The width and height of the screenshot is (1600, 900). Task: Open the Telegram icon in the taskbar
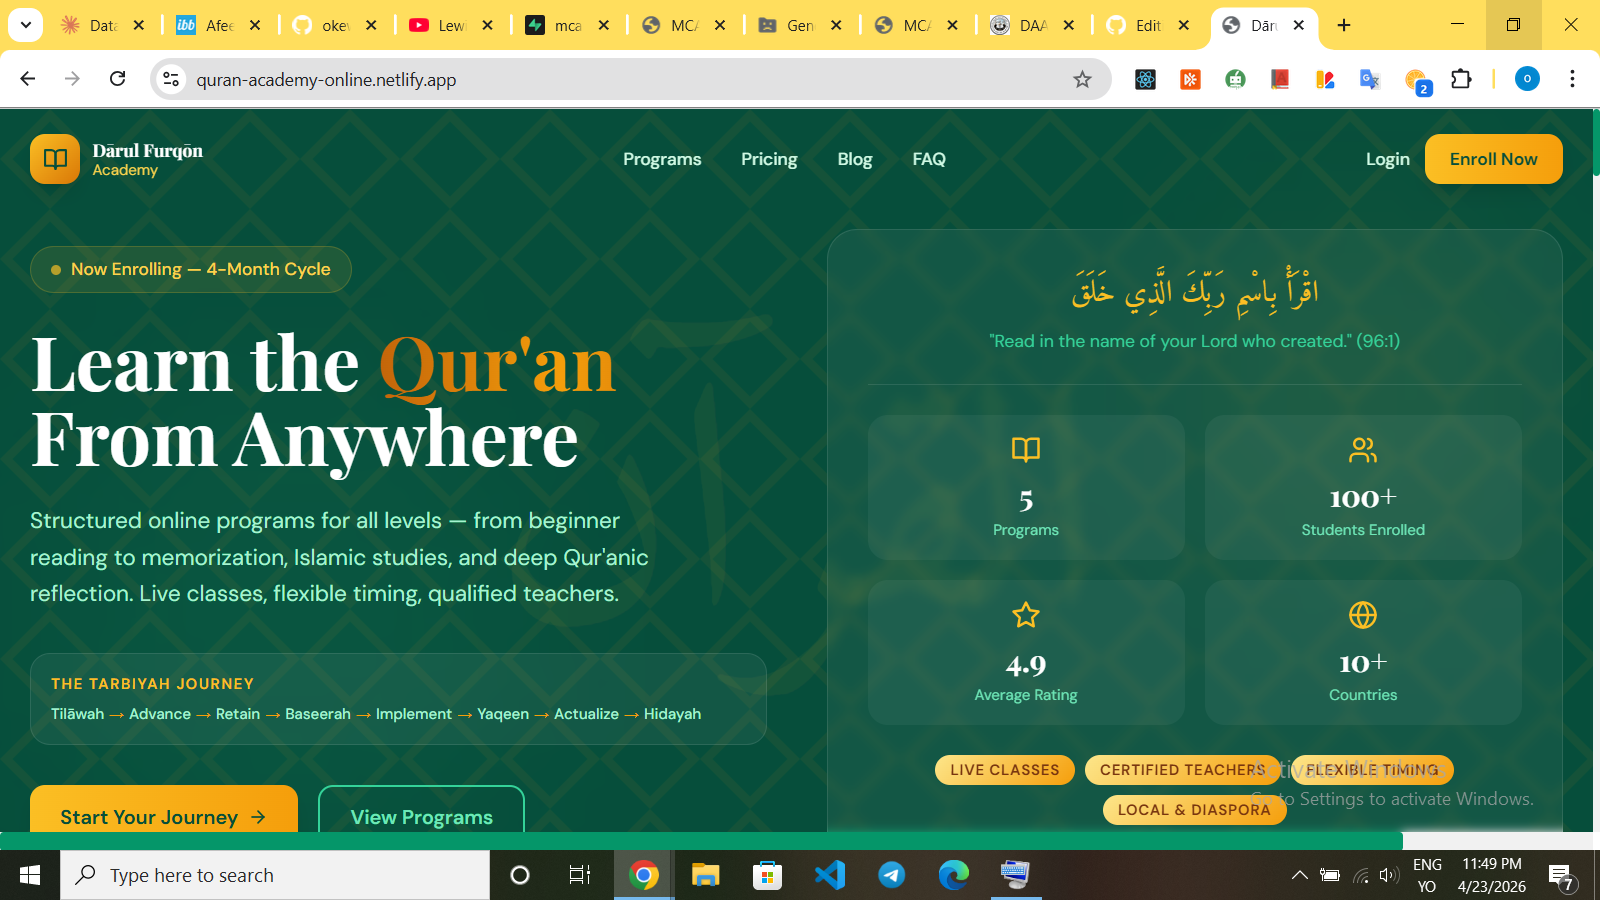(891, 875)
